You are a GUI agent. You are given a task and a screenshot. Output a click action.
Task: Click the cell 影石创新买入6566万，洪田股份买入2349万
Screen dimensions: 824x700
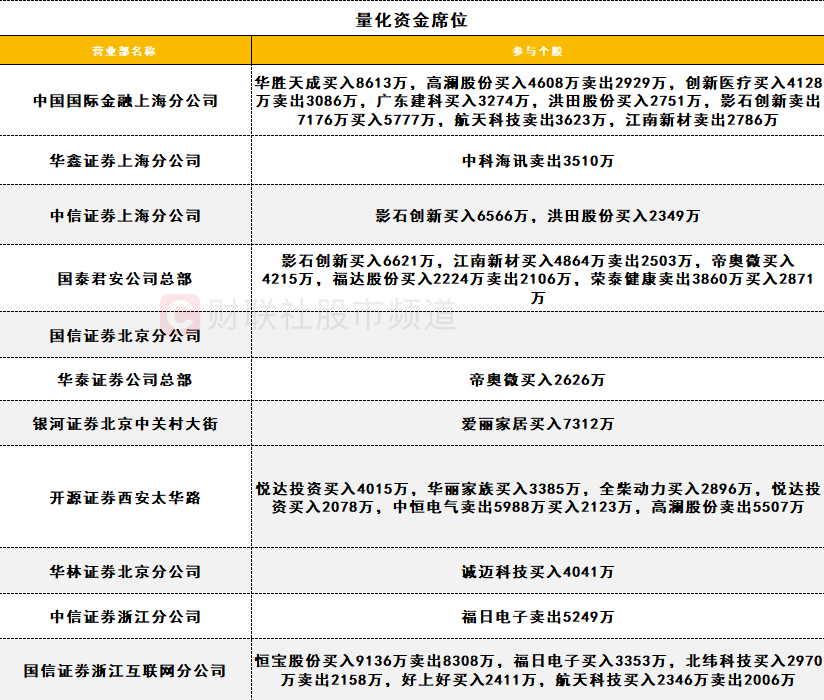point(538,215)
